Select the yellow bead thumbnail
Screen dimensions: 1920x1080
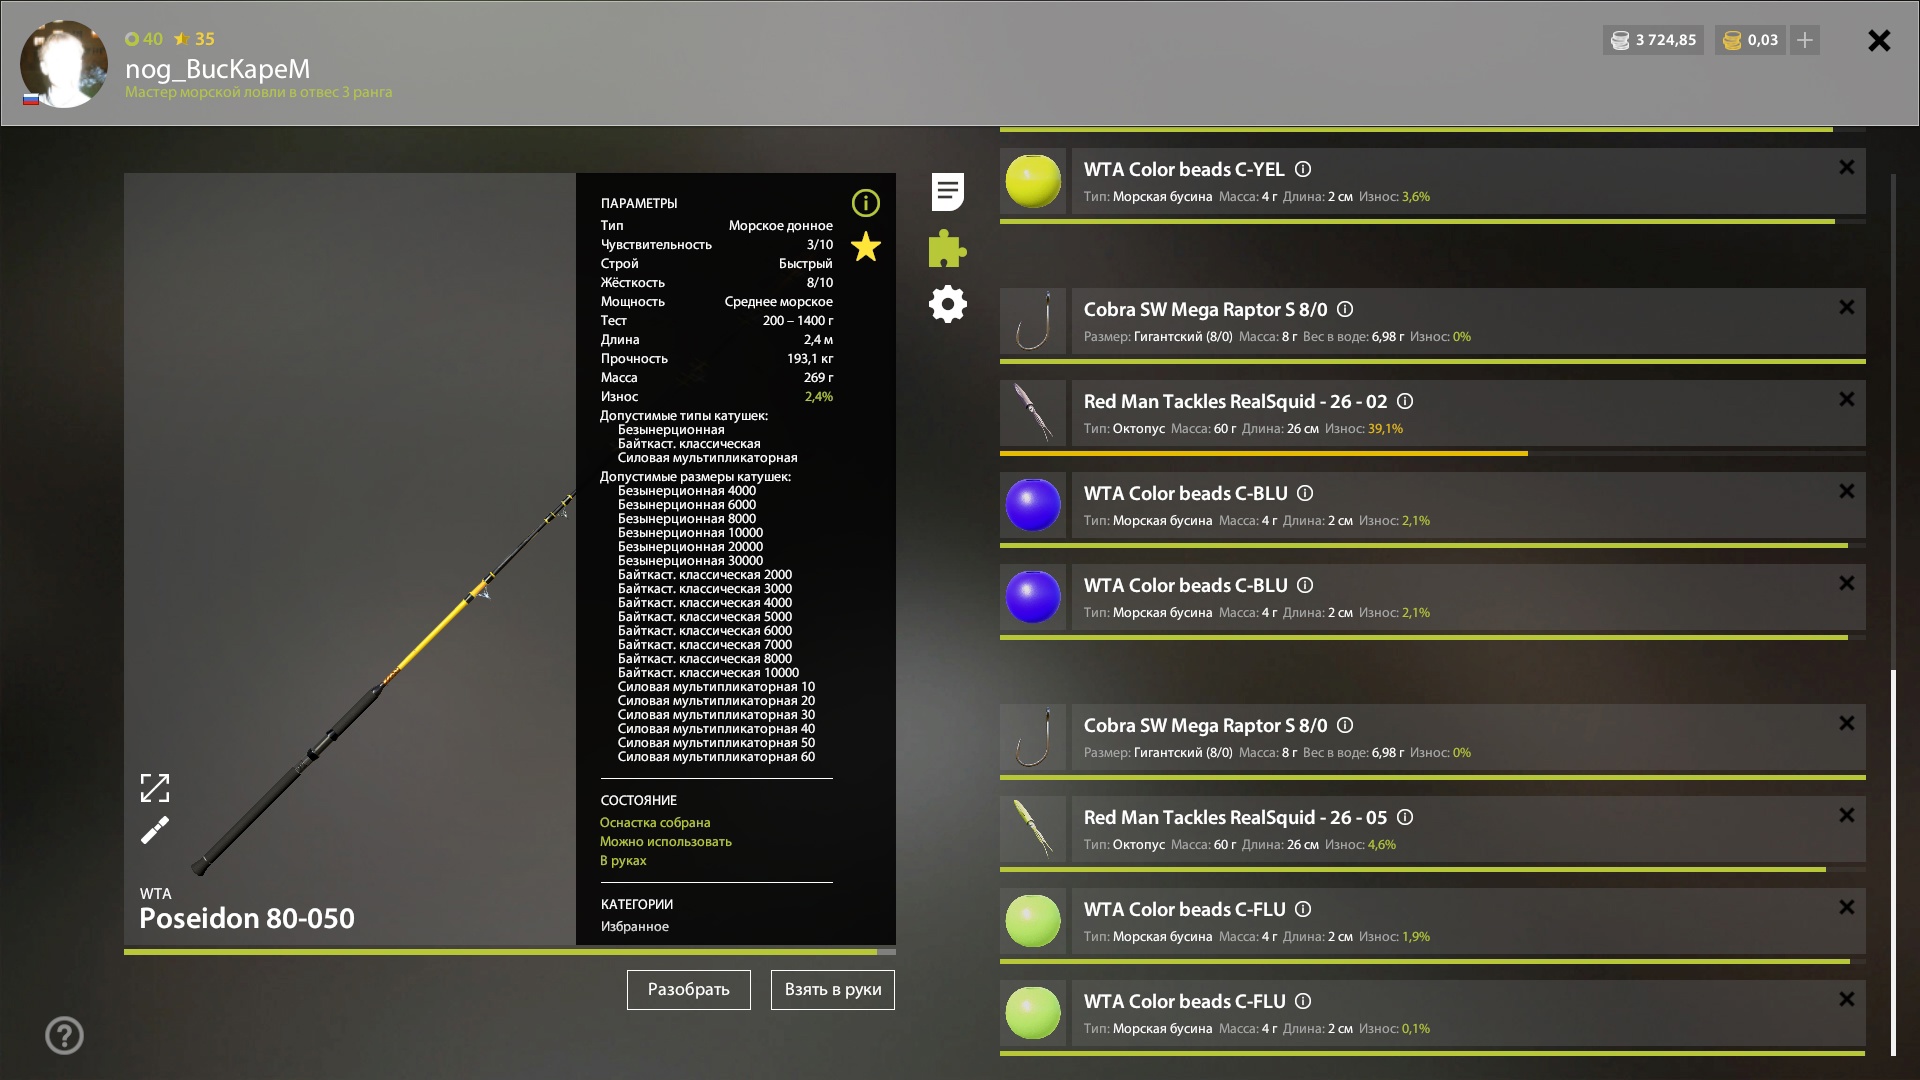[1033, 181]
